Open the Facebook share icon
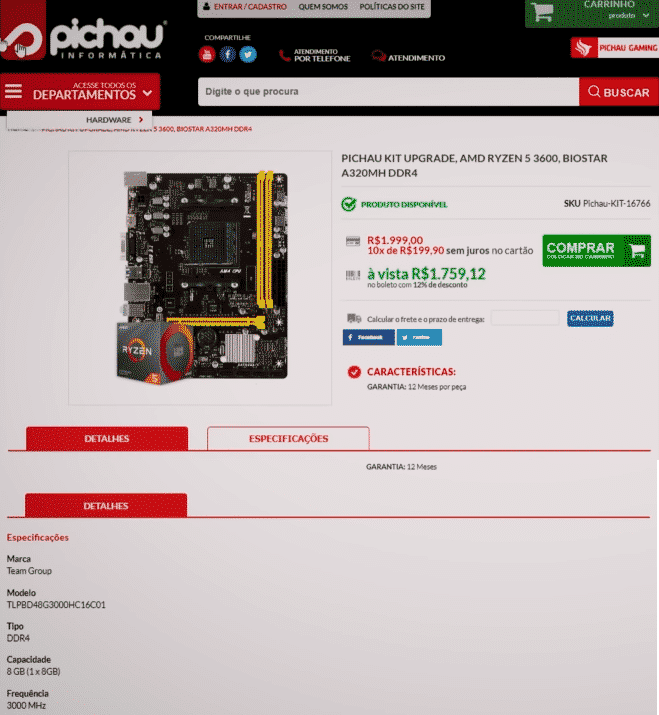Viewport: 659px width, 715px height. click(x=228, y=55)
